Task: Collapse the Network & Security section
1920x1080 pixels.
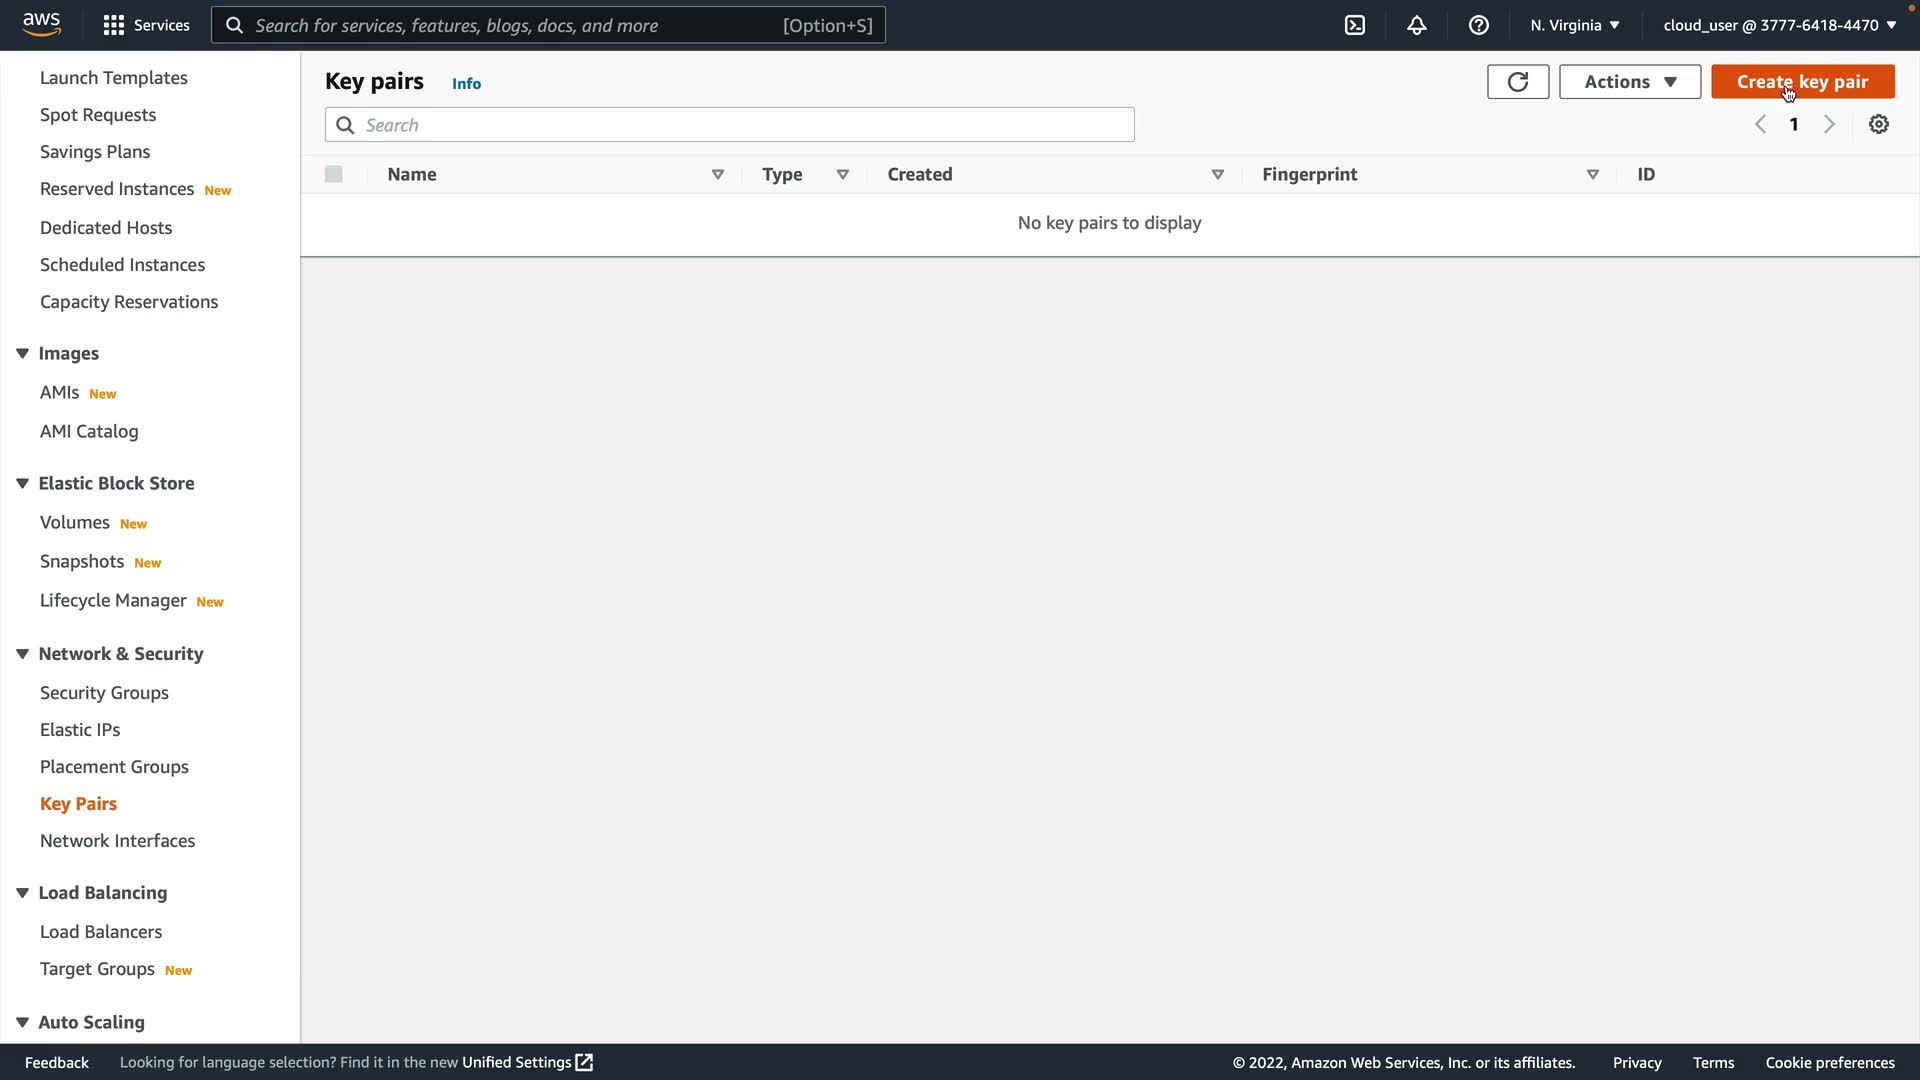Action: [x=22, y=654]
